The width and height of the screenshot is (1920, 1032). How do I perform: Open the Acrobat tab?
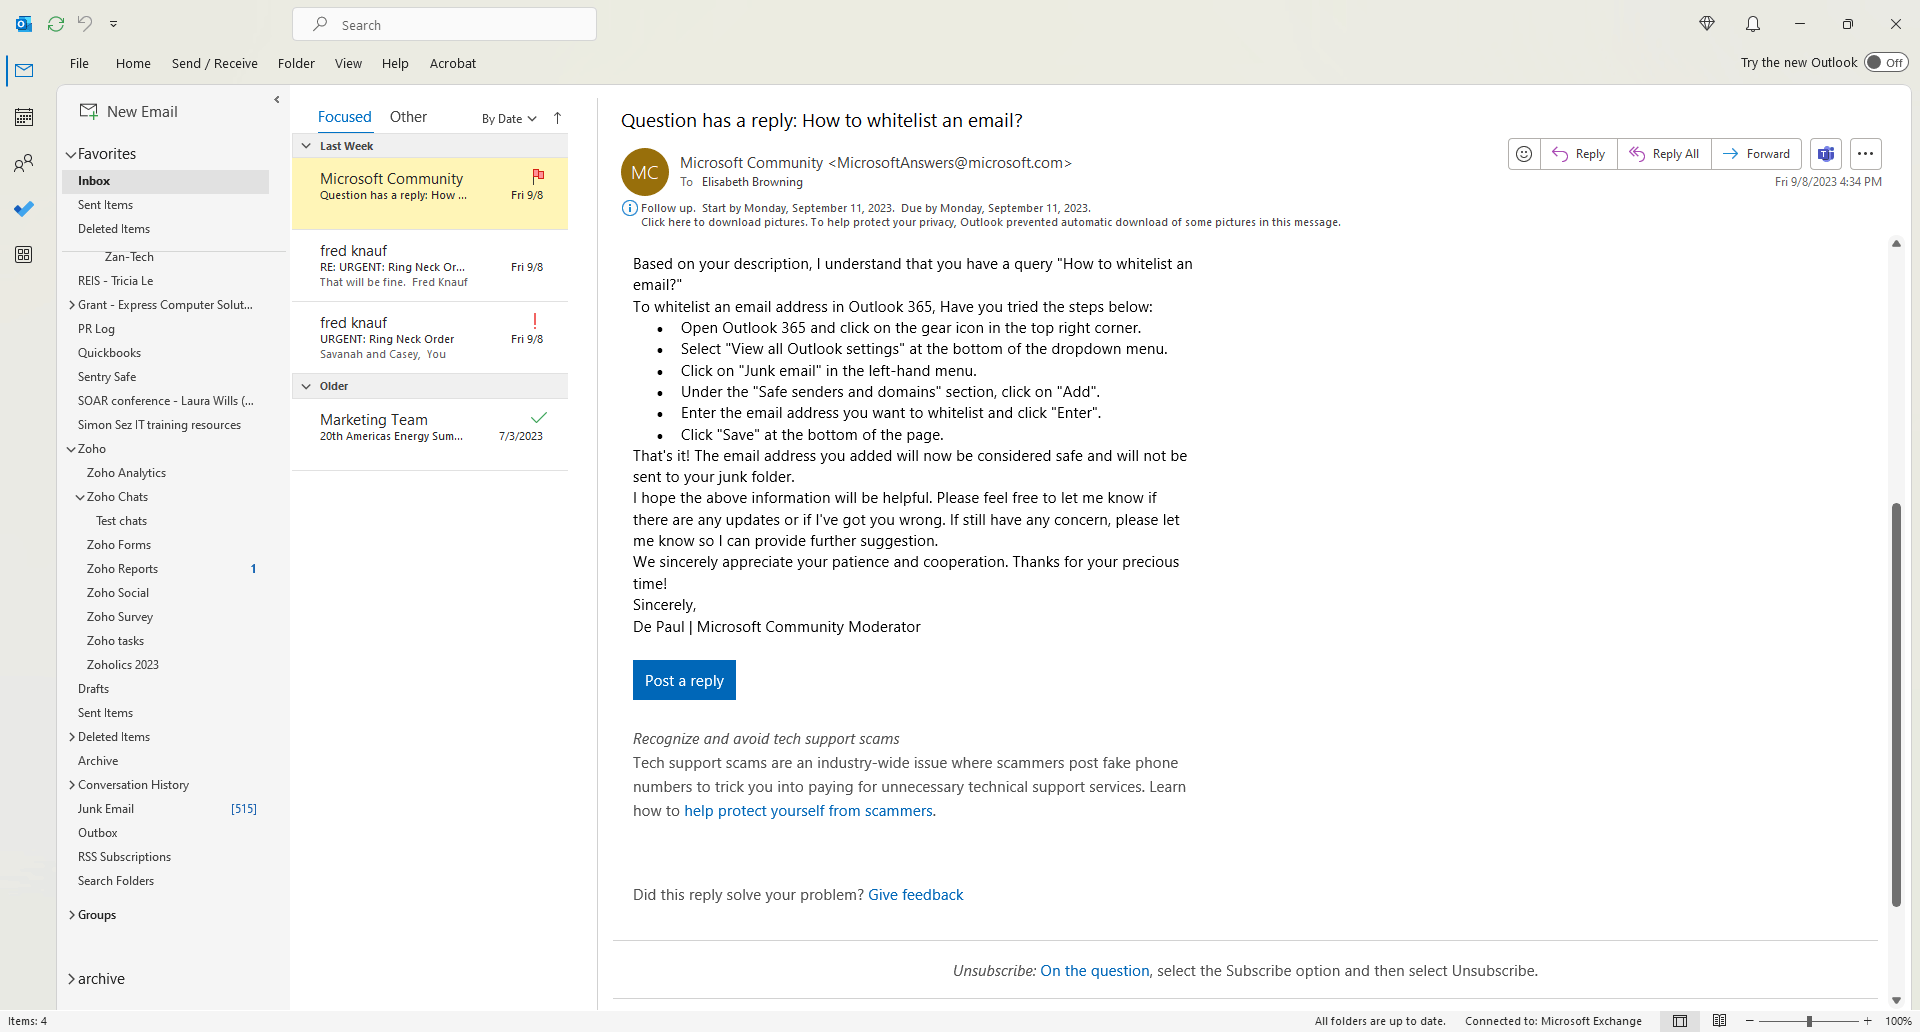pos(453,63)
